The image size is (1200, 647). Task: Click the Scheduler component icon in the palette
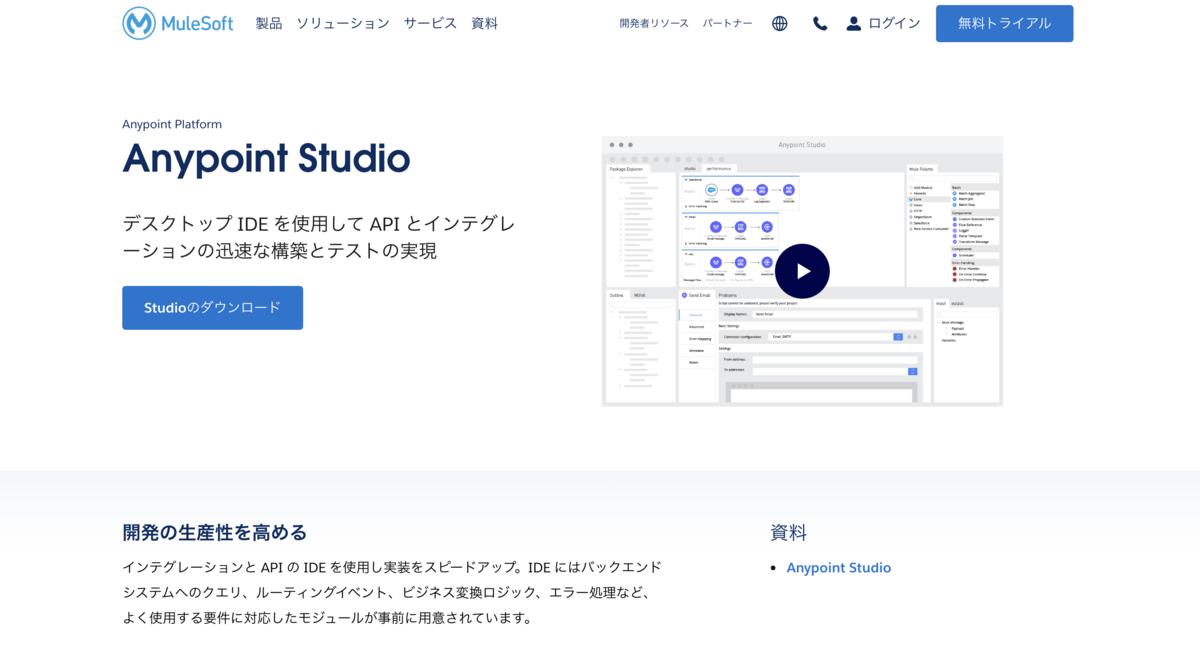954,255
